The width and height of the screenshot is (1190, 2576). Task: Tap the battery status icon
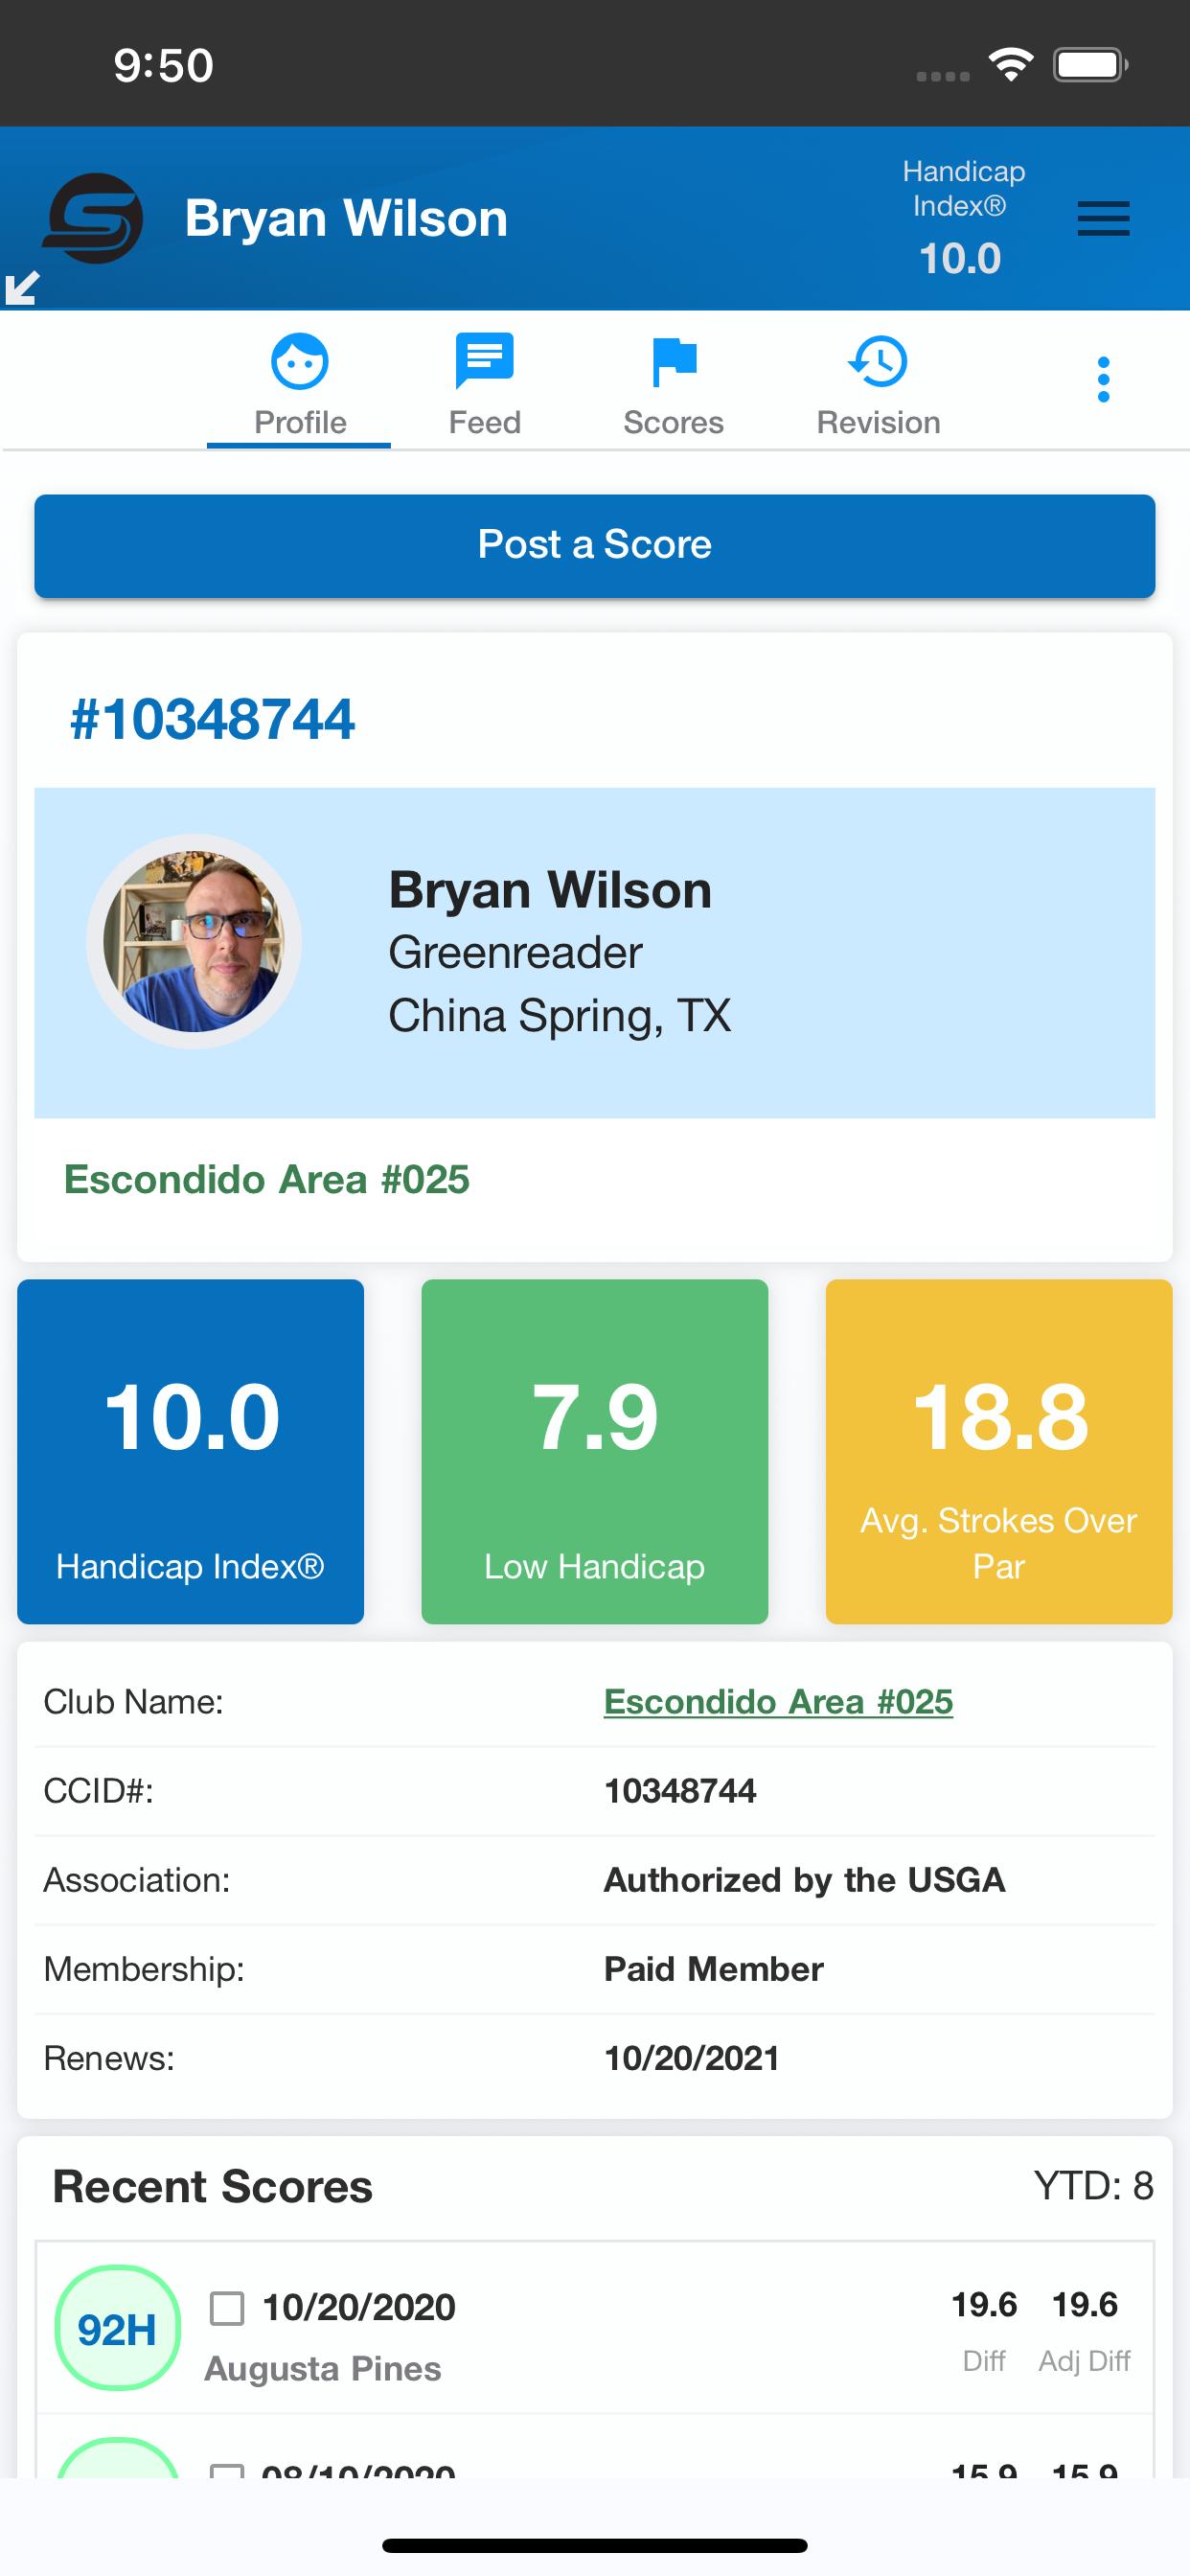click(1091, 65)
